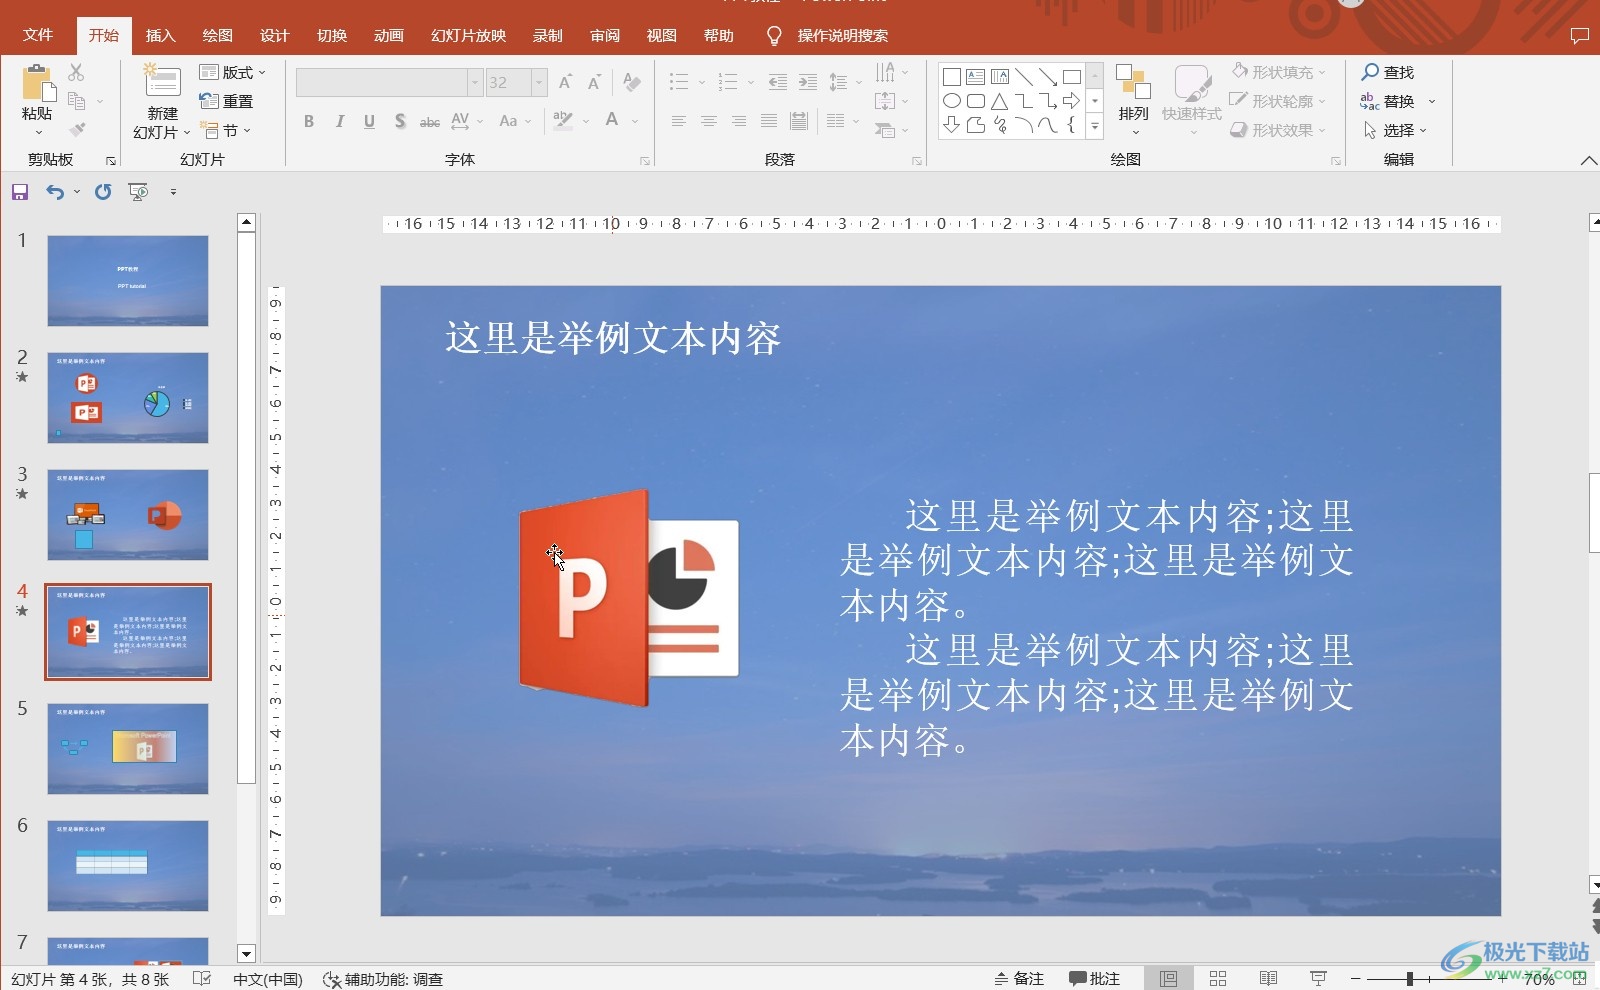Image resolution: width=1600 pixels, height=990 pixels.
Task: Click the bullet list icon
Action: tap(679, 82)
